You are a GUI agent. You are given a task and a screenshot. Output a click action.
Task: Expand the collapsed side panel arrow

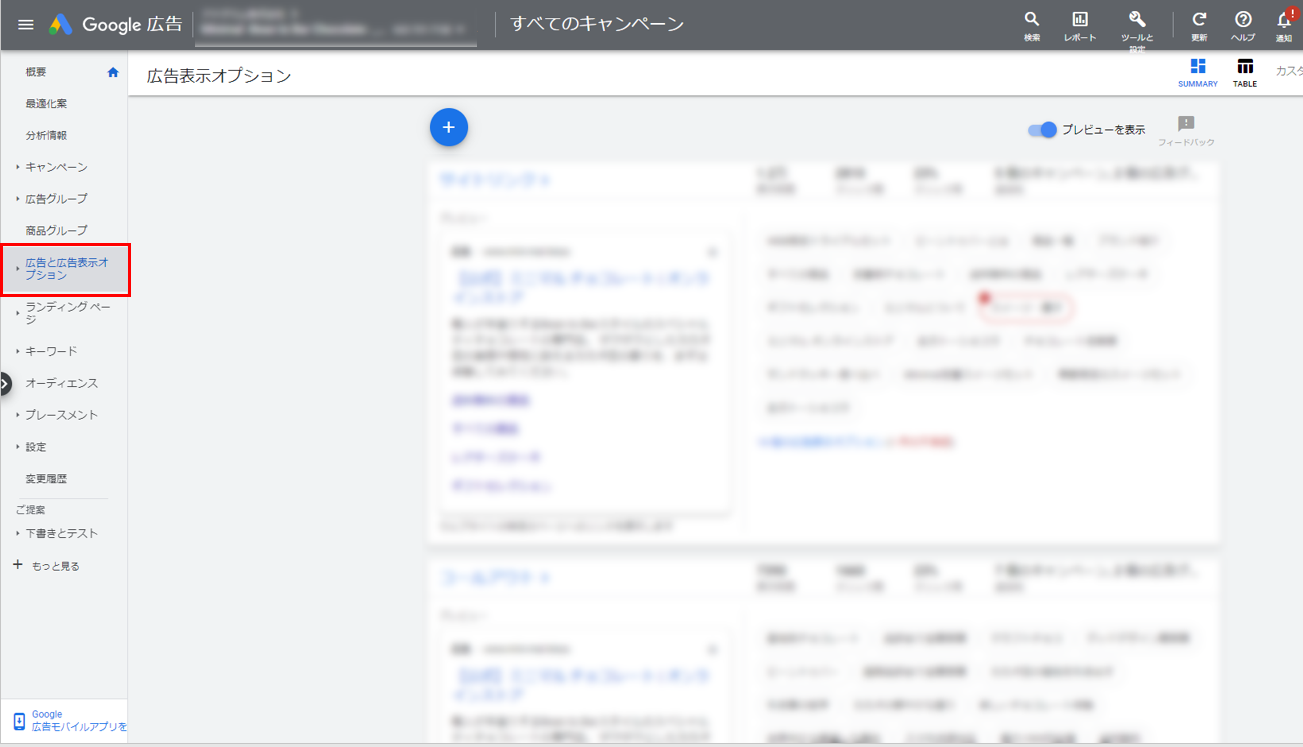pos(5,383)
